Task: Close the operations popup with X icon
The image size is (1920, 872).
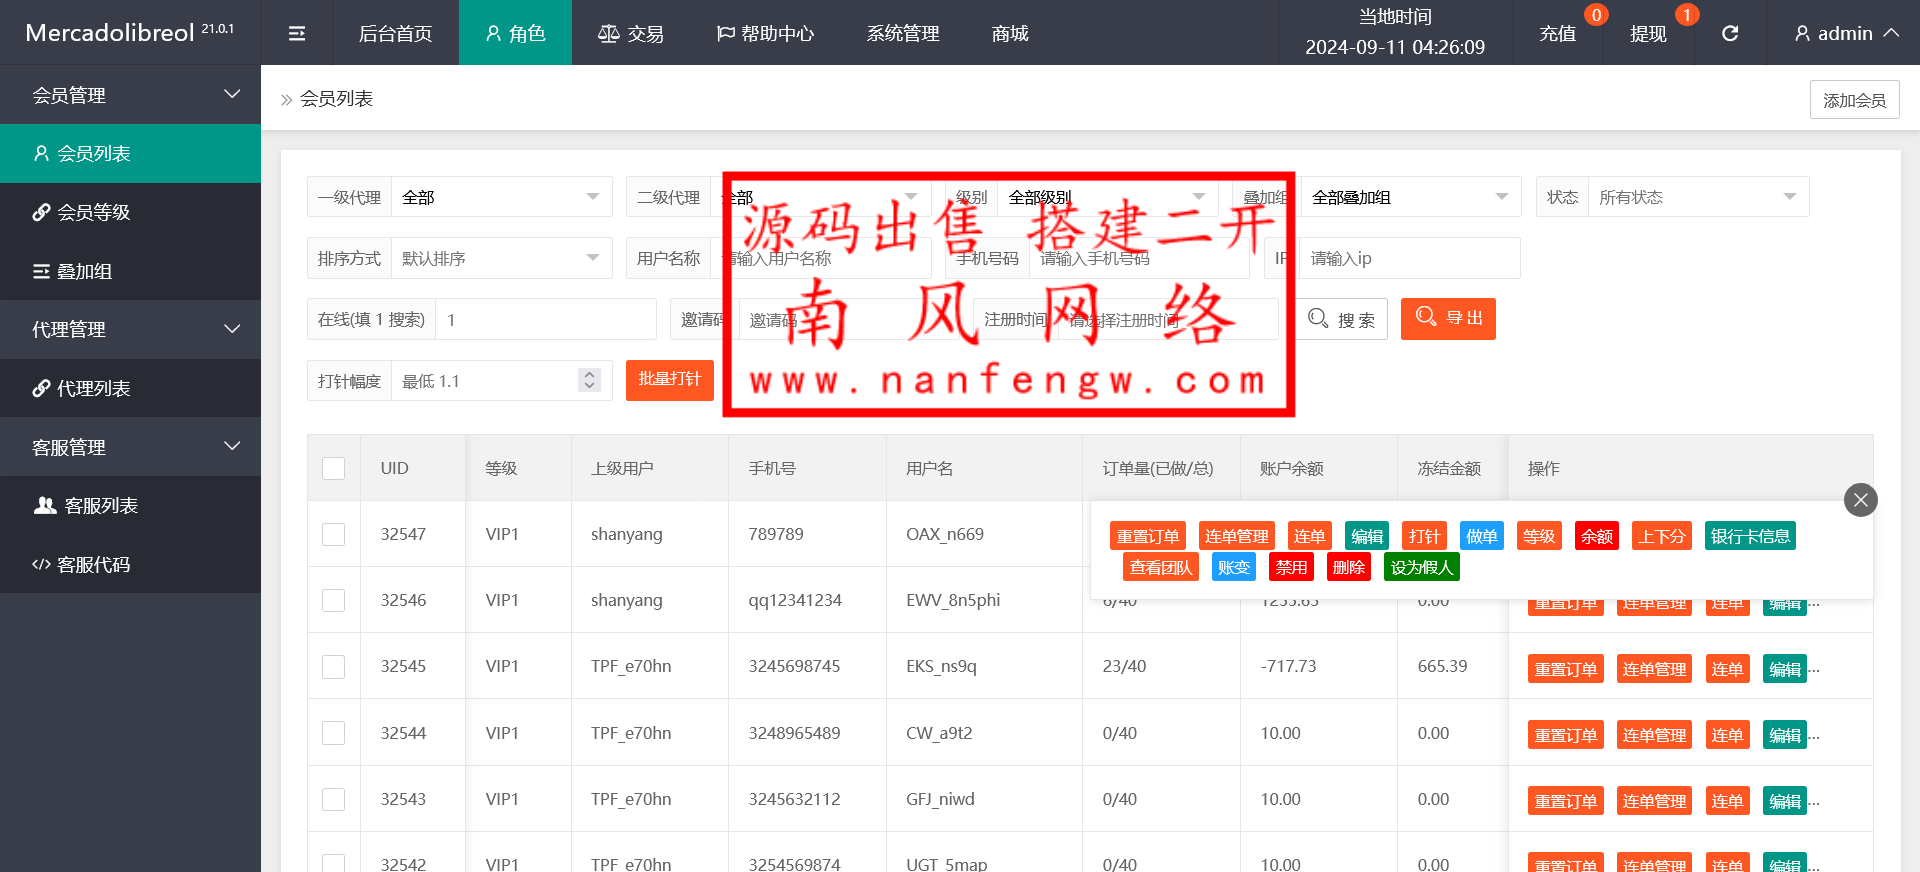Action: (x=1860, y=500)
